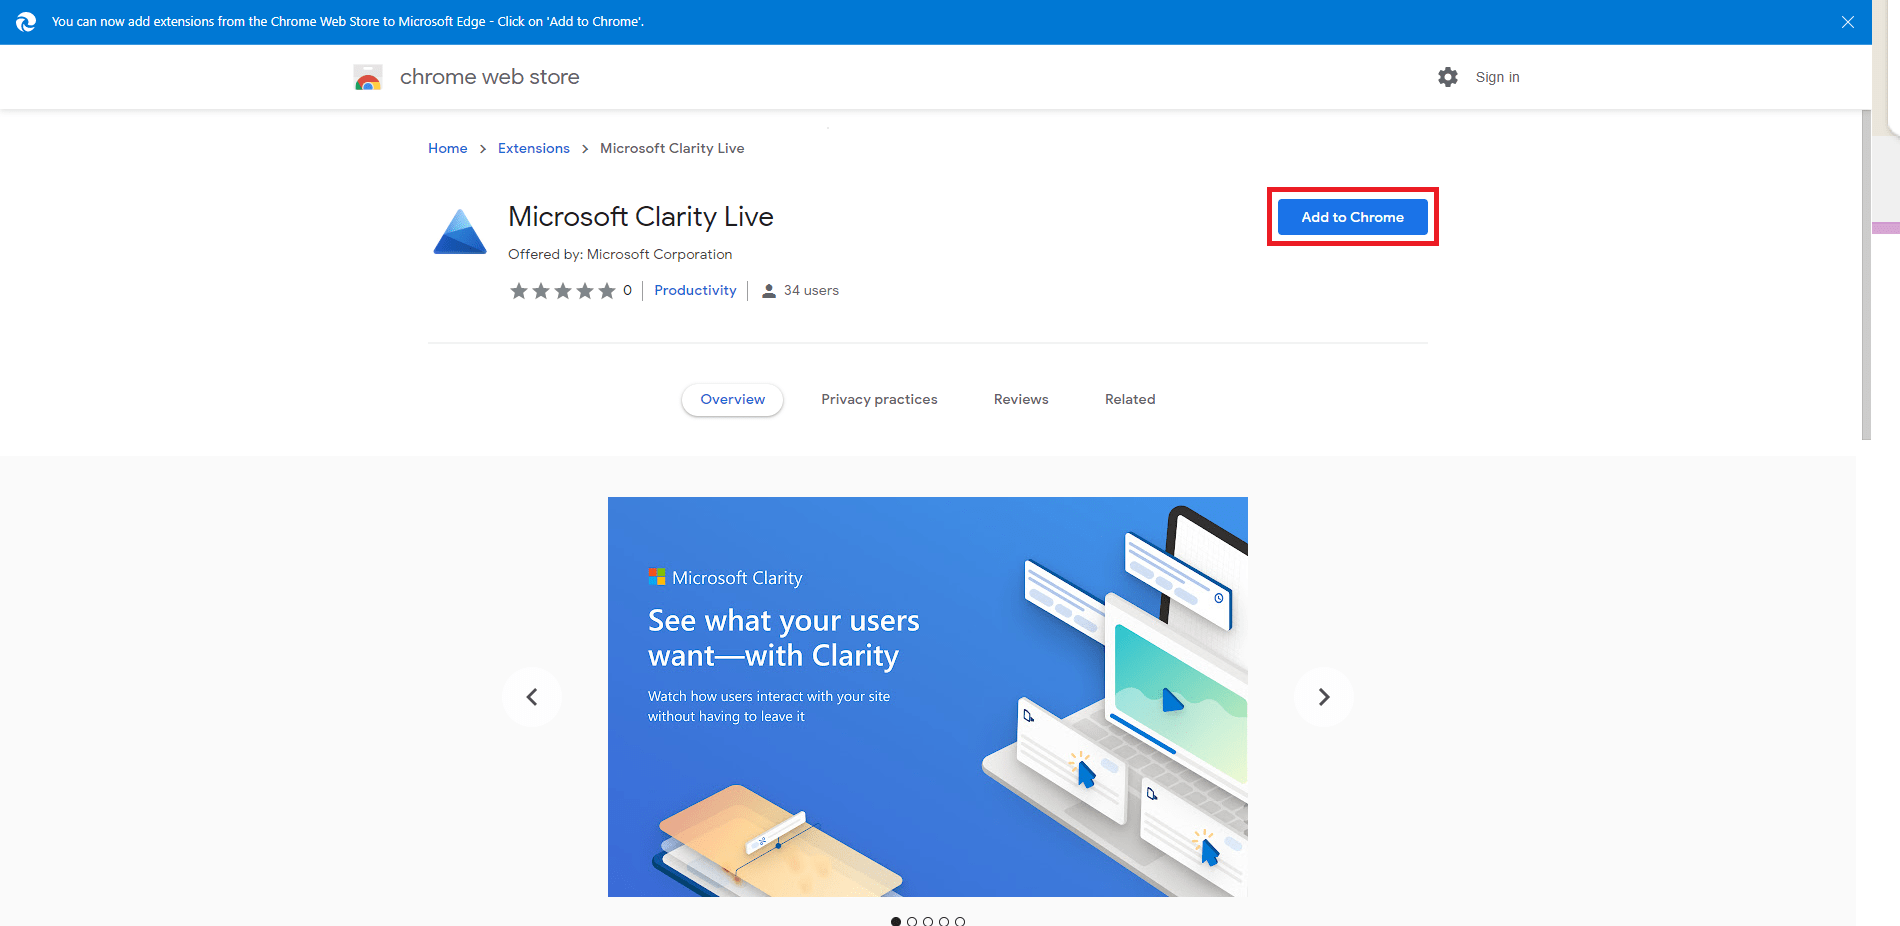Click the Microsoft Clarity promo screenshot
This screenshot has height=926, width=1900.
pyautogui.click(x=928, y=697)
